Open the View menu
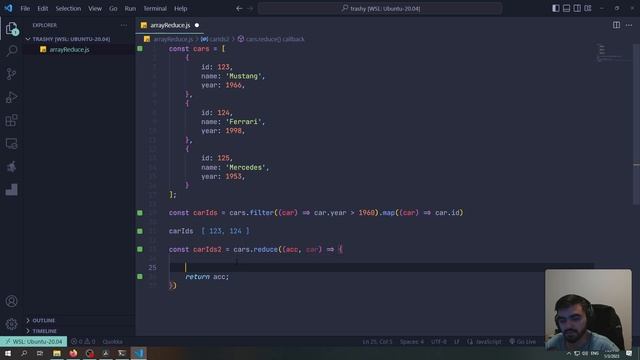Viewport: 640px width, 360px height. tap(95, 8)
